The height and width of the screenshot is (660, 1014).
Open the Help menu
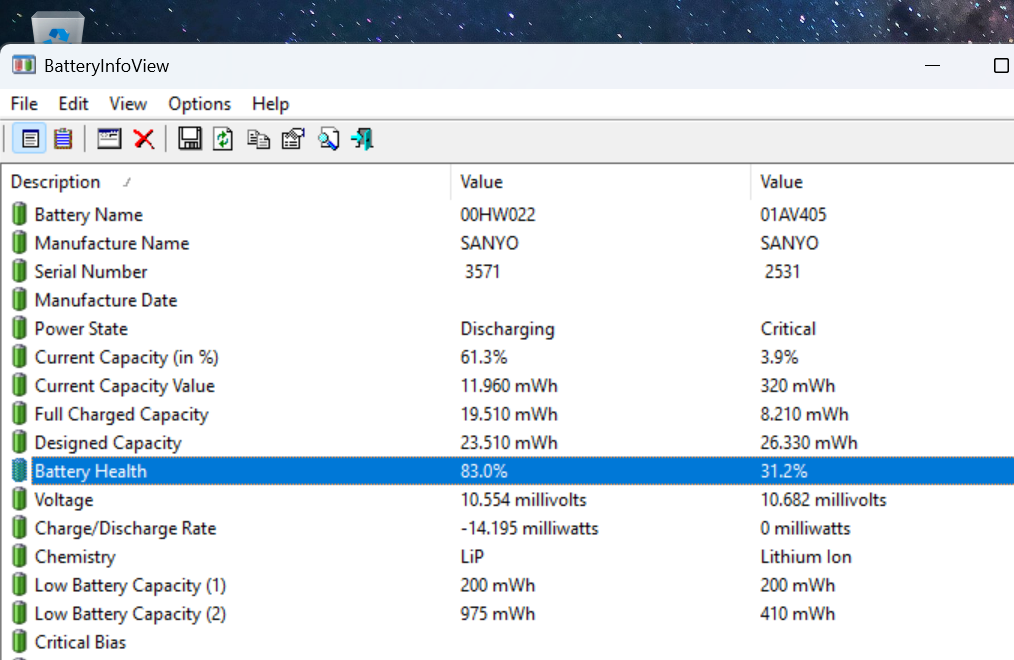point(270,104)
